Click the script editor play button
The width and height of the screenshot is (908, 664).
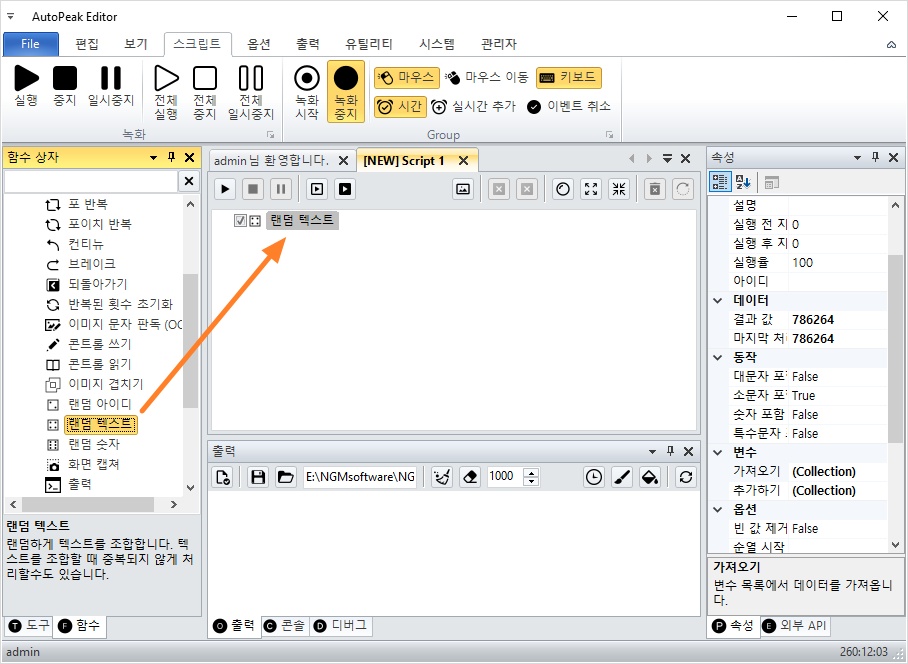pyautogui.click(x=225, y=189)
